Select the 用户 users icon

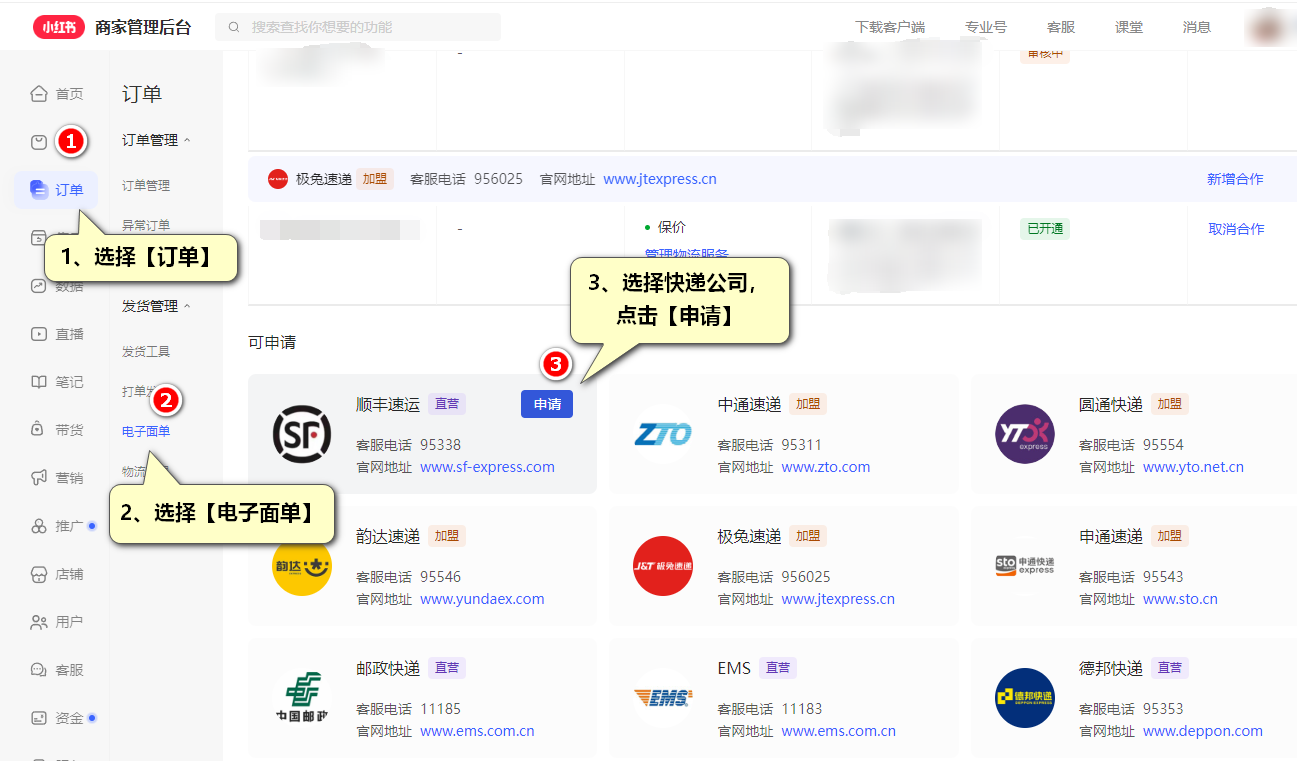[39, 622]
